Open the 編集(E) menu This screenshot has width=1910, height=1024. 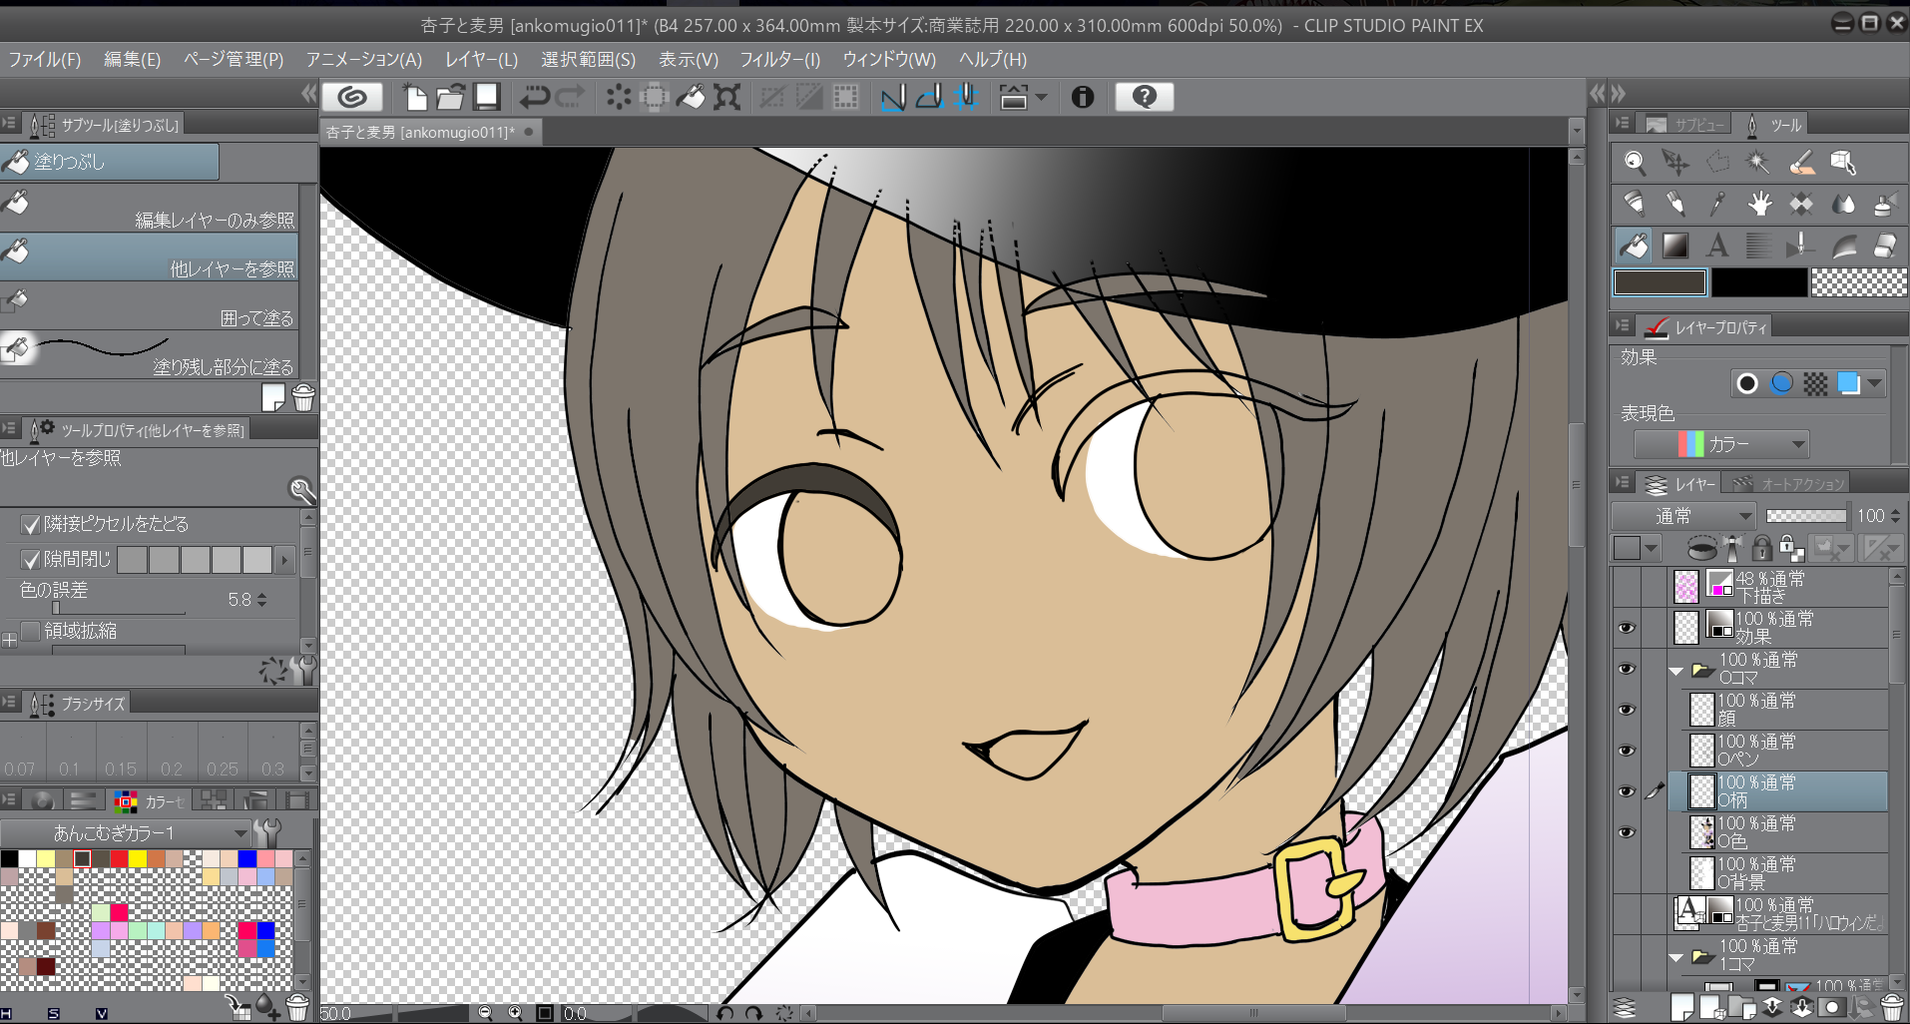point(132,59)
